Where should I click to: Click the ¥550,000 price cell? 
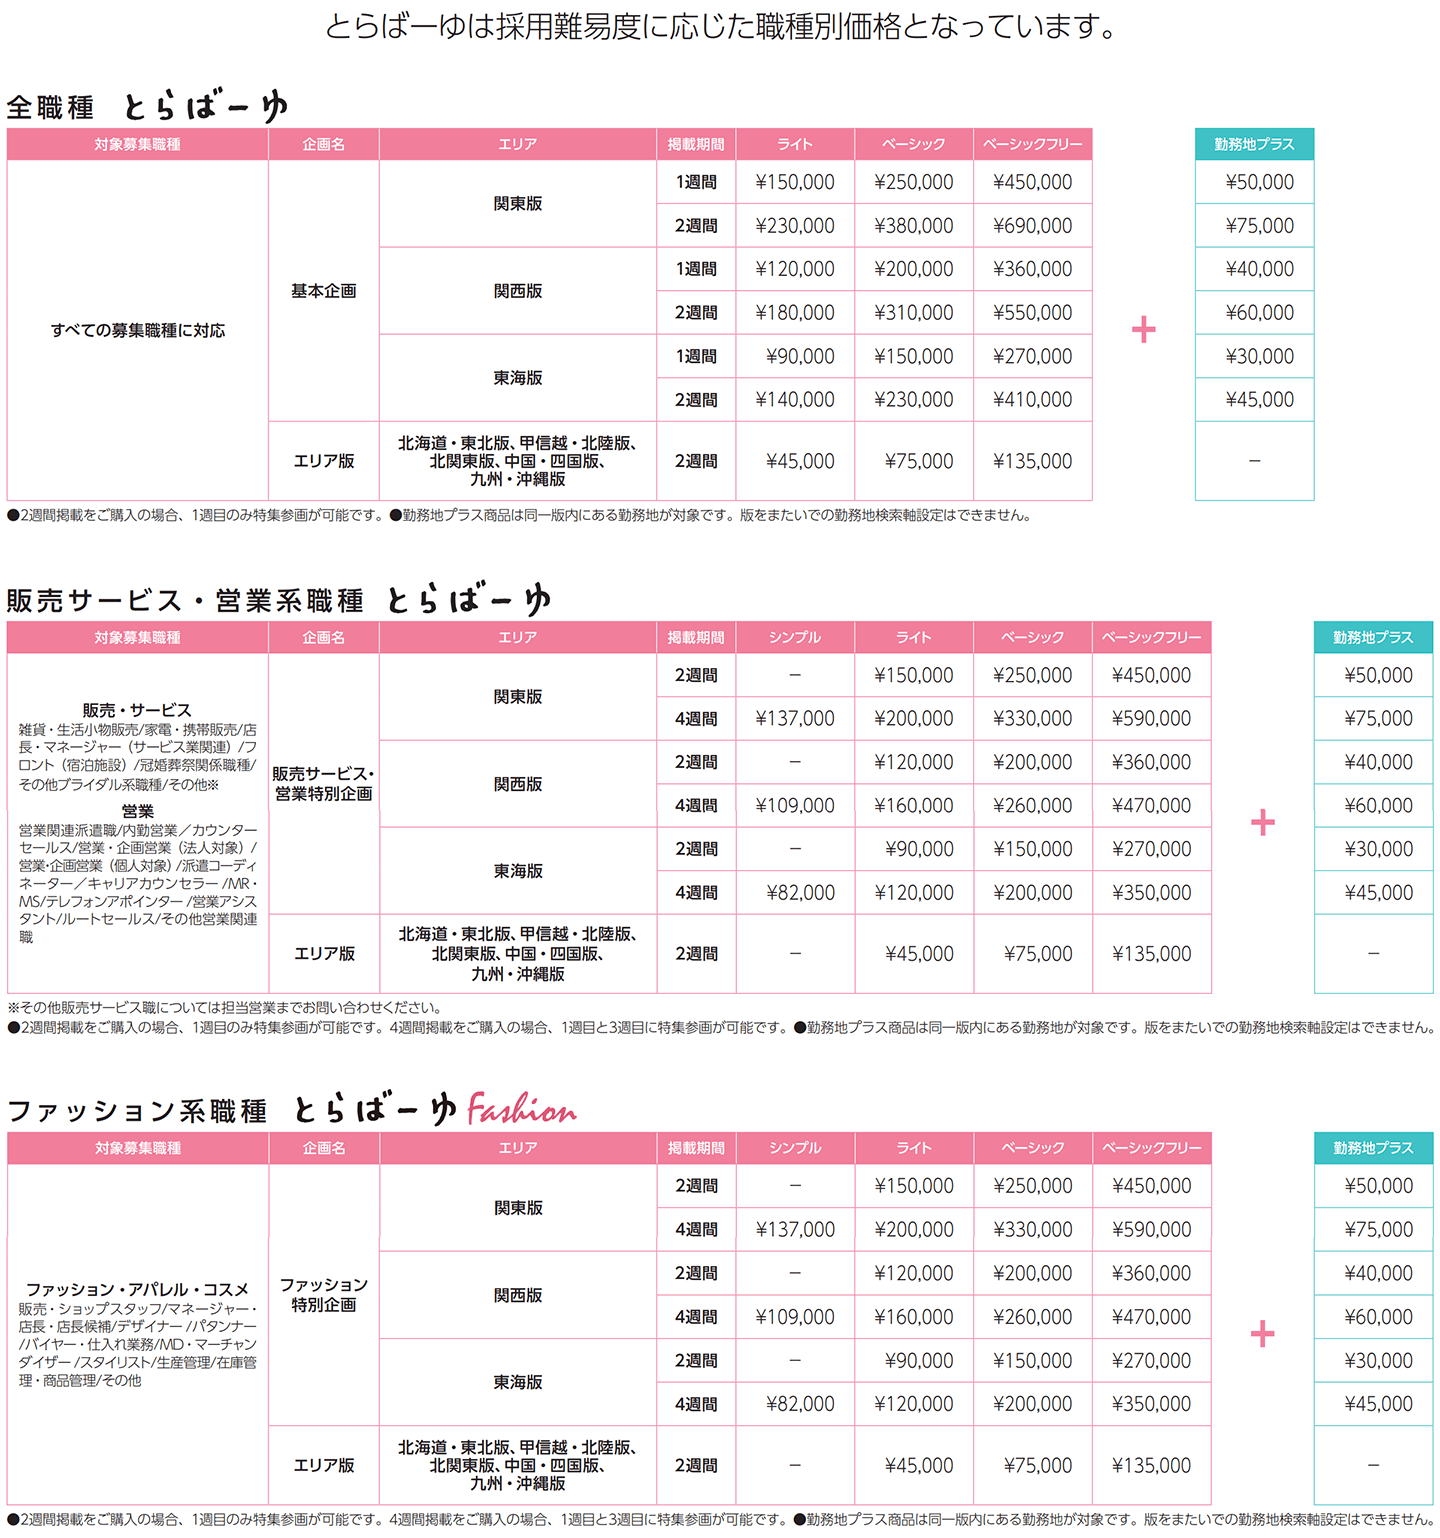click(1033, 313)
